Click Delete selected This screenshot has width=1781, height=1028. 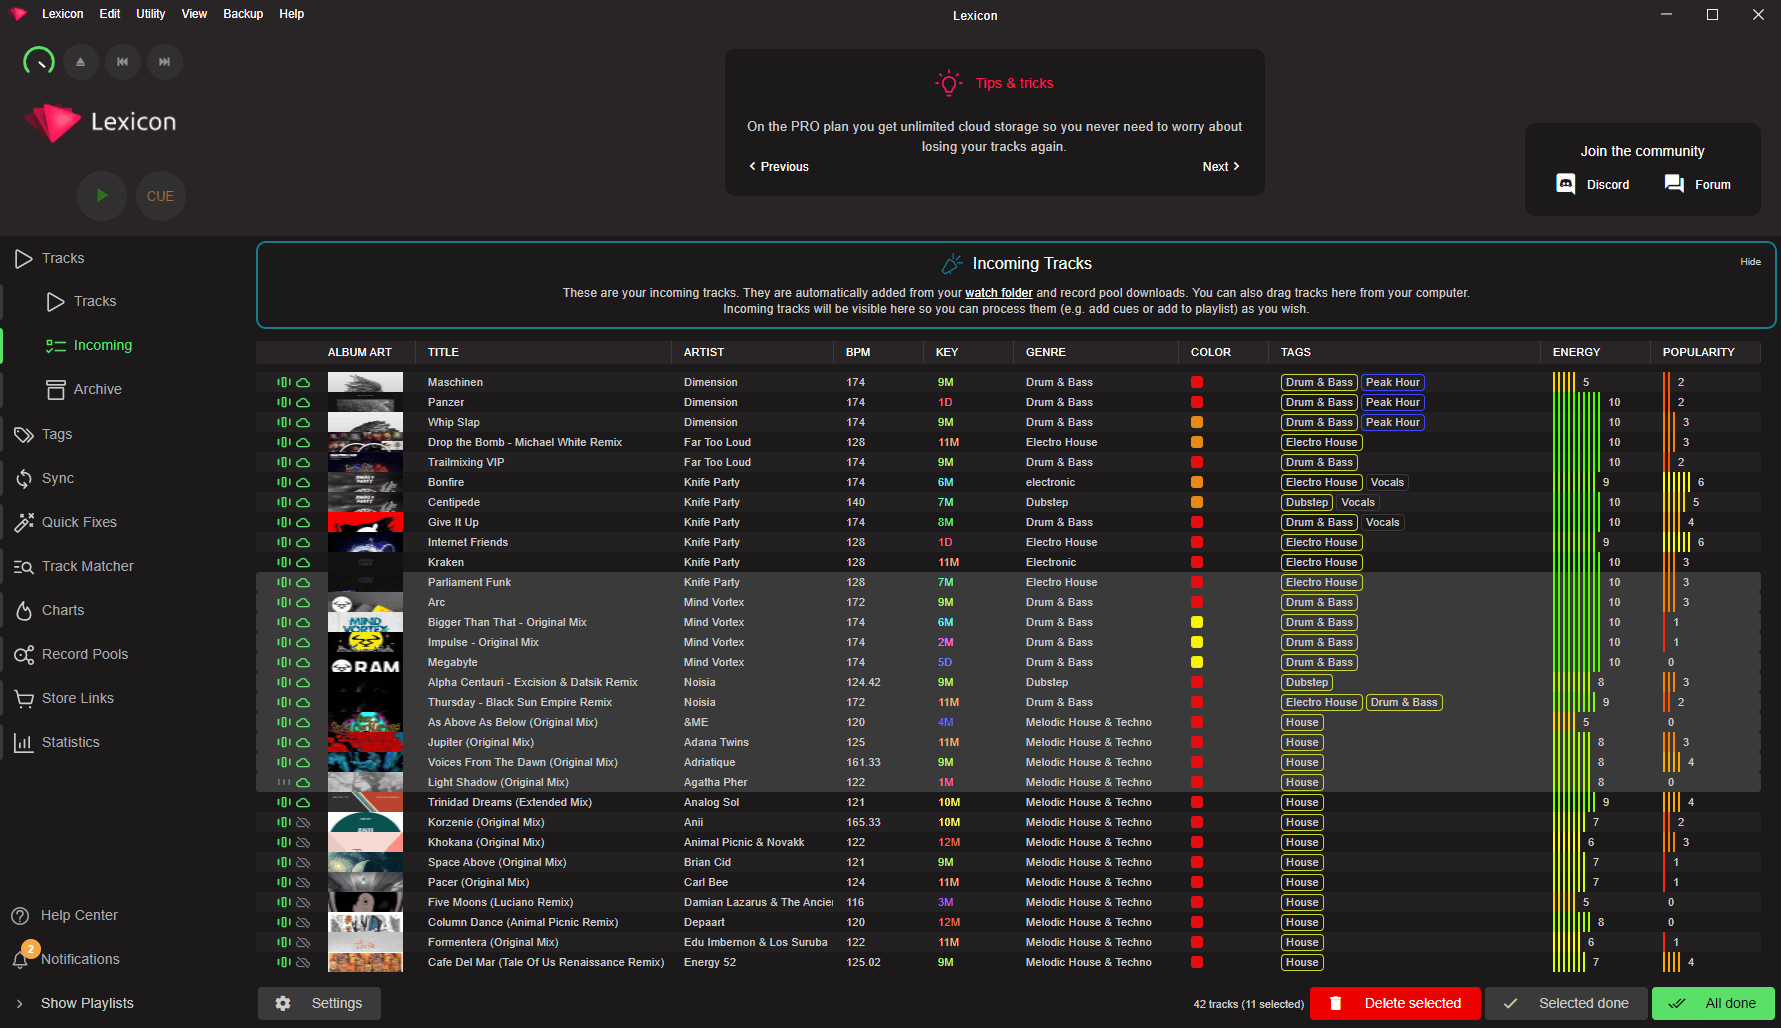1395,1003
